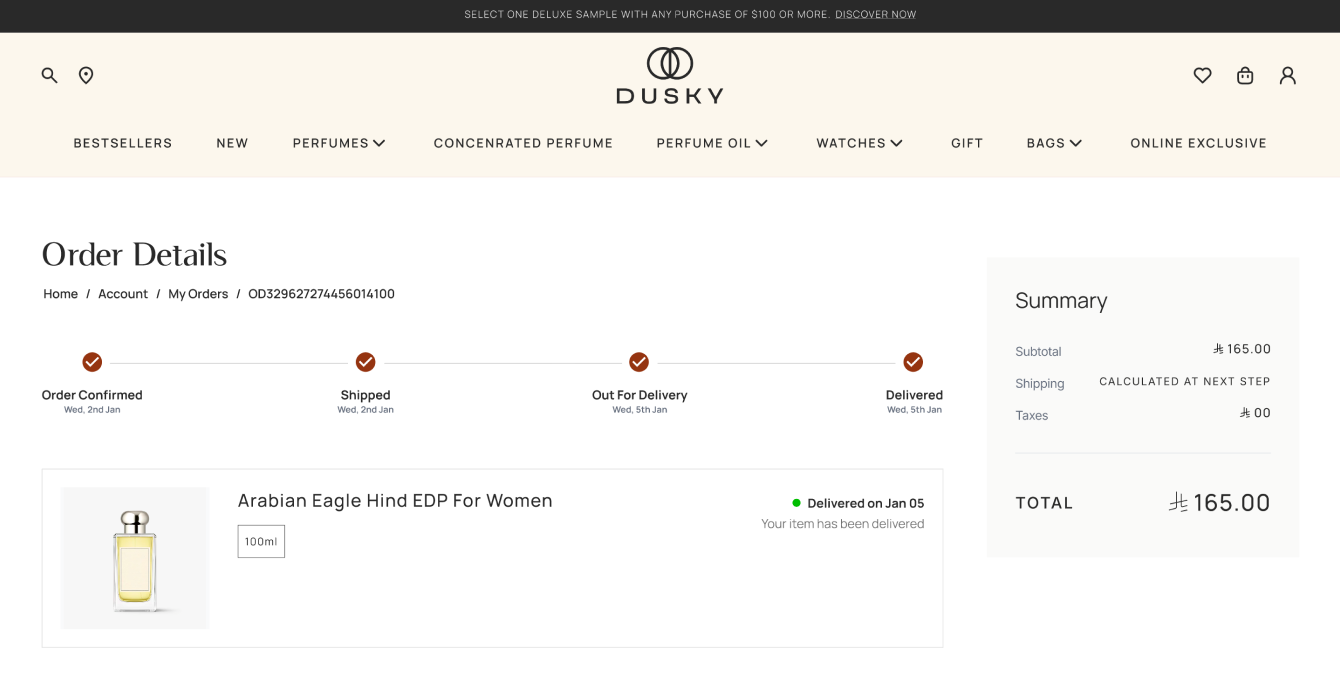
Task: Open the ONLINE EXCLUSIVE section
Action: click(x=1198, y=143)
